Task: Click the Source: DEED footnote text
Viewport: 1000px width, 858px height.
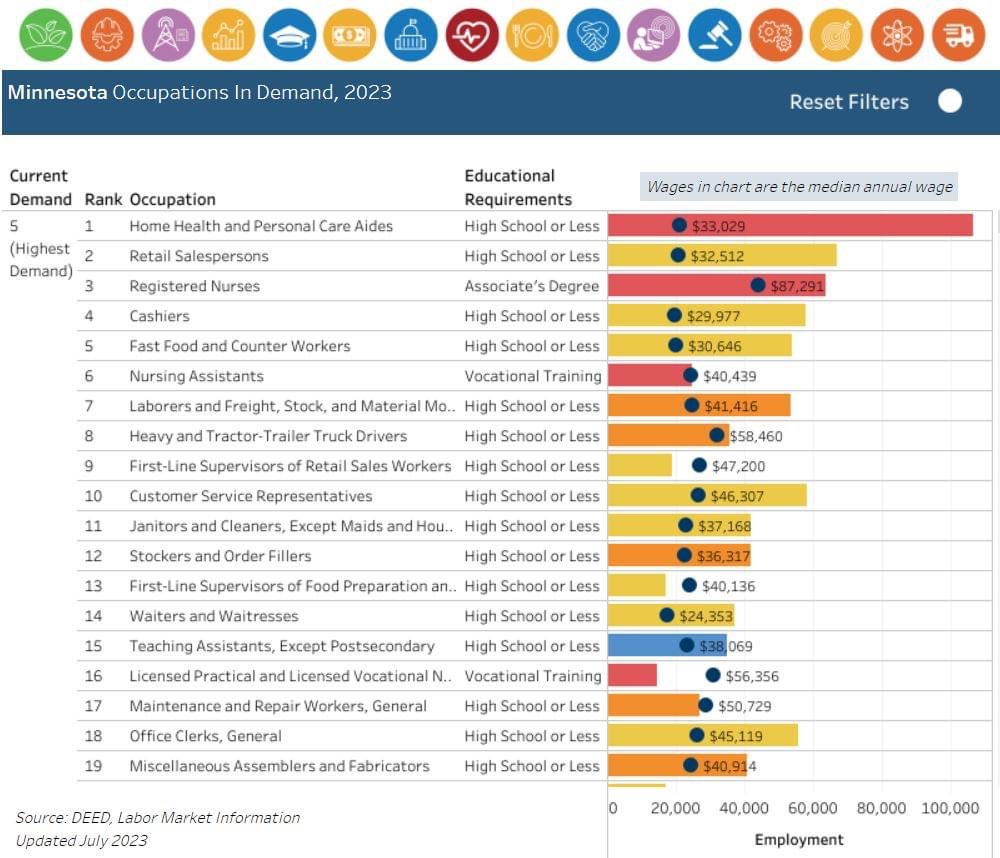Action: (x=158, y=818)
